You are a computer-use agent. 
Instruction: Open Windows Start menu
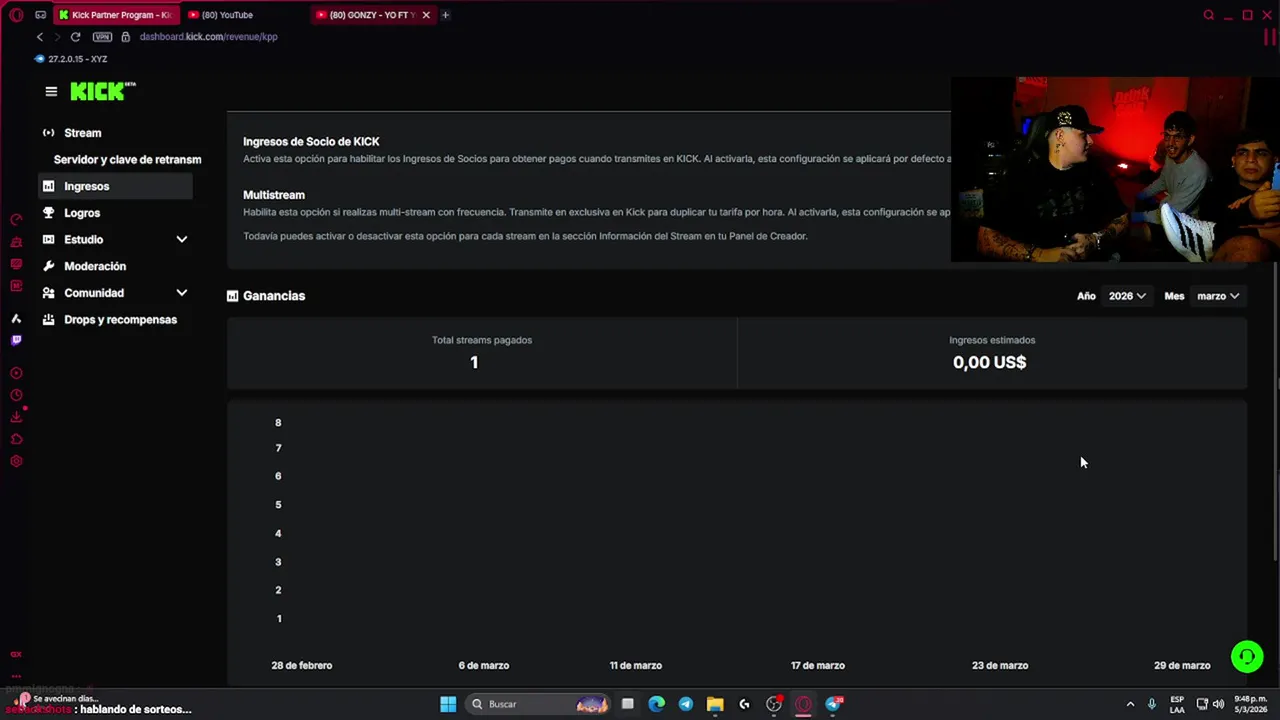point(448,704)
